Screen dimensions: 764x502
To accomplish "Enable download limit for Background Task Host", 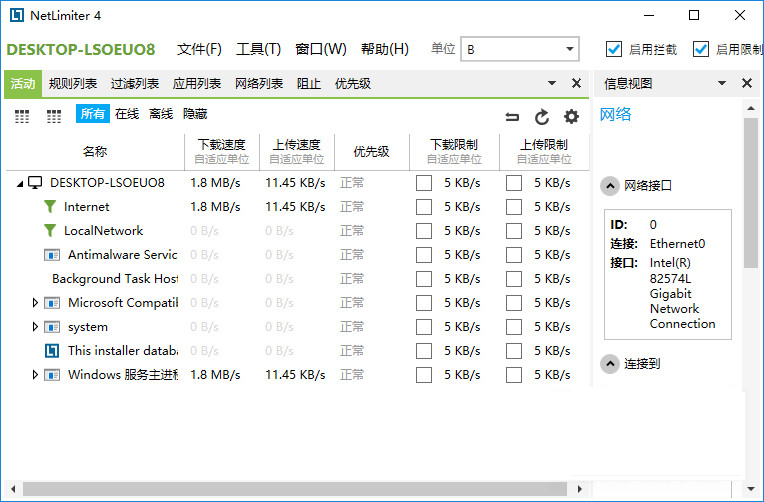I will (424, 279).
